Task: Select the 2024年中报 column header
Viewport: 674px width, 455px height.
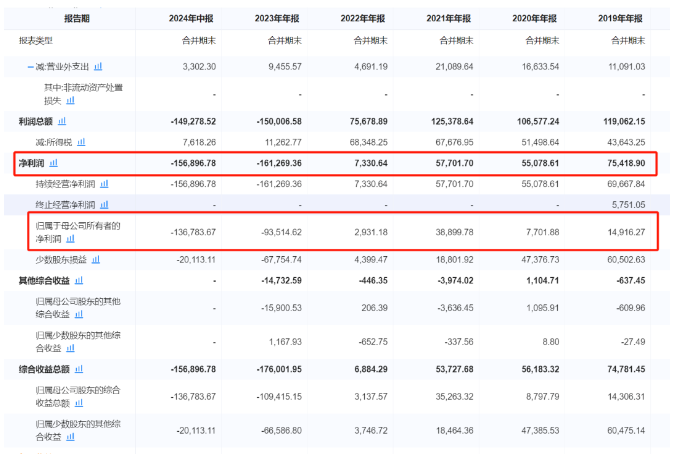Action: [191, 18]
